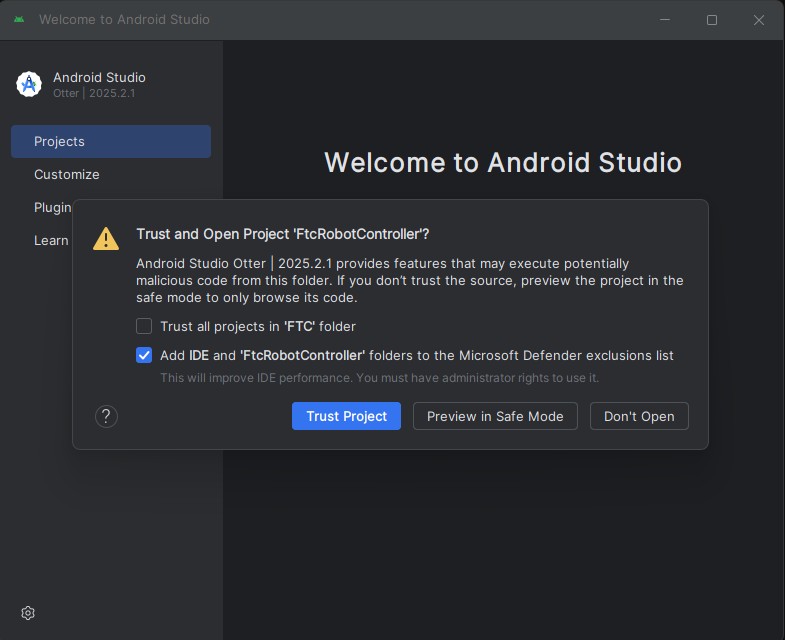Click the Otter 2025.2.1 version label
Image resolution: width=785 pixels, height=640 pixels.
[94, 93]
